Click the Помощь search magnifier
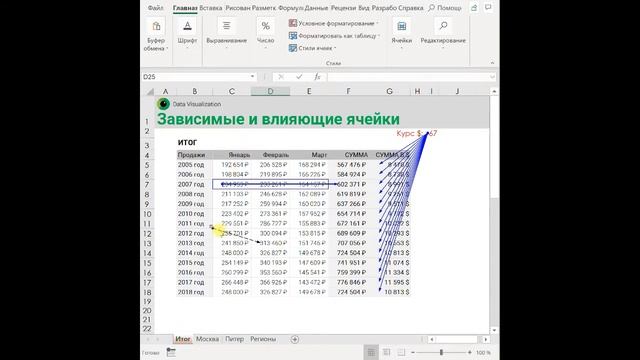640x360 pixels. (431, 8)
